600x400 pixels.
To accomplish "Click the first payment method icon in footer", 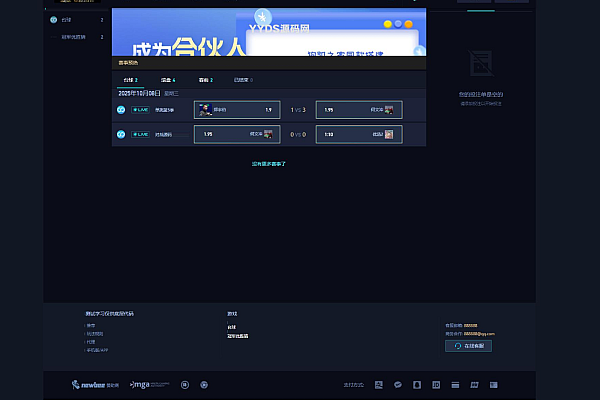I will click(378, 384).
